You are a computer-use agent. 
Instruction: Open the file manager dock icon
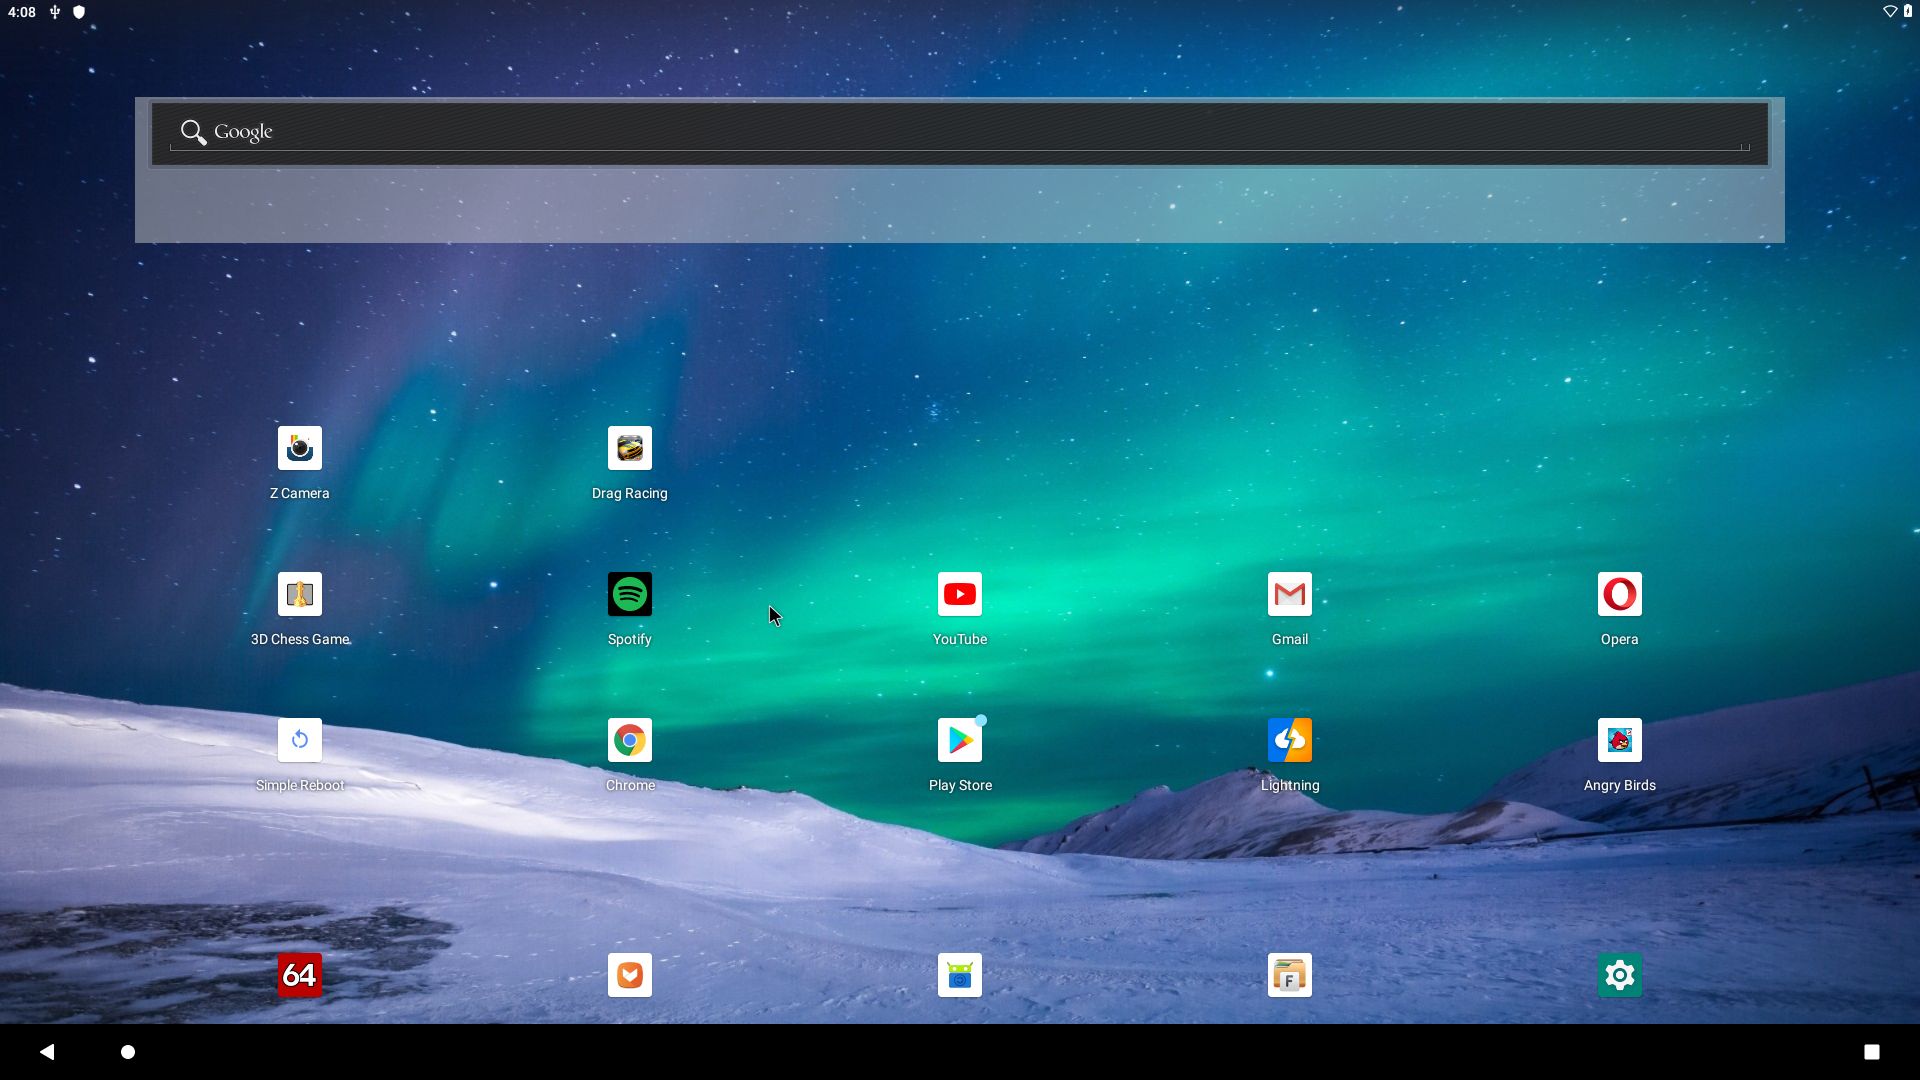click(1289, 975)
